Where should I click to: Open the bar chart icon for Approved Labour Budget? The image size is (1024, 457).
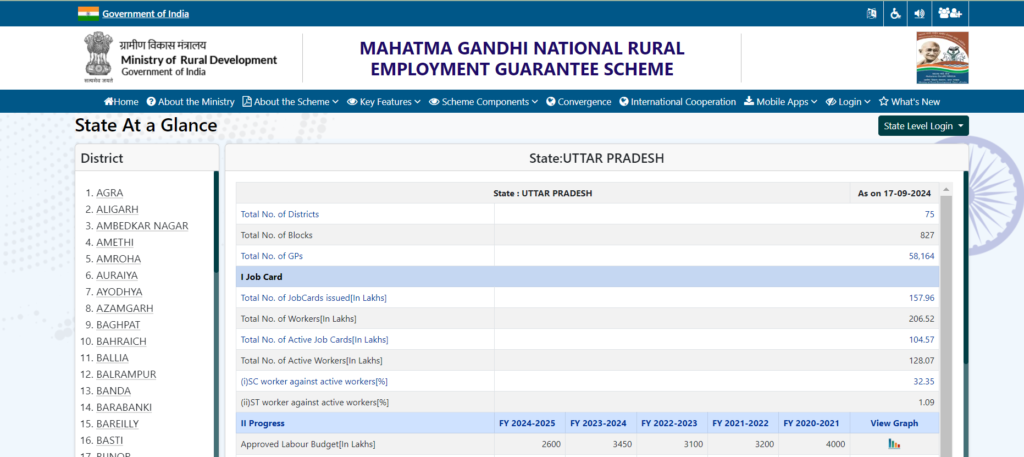pos(894,444)
